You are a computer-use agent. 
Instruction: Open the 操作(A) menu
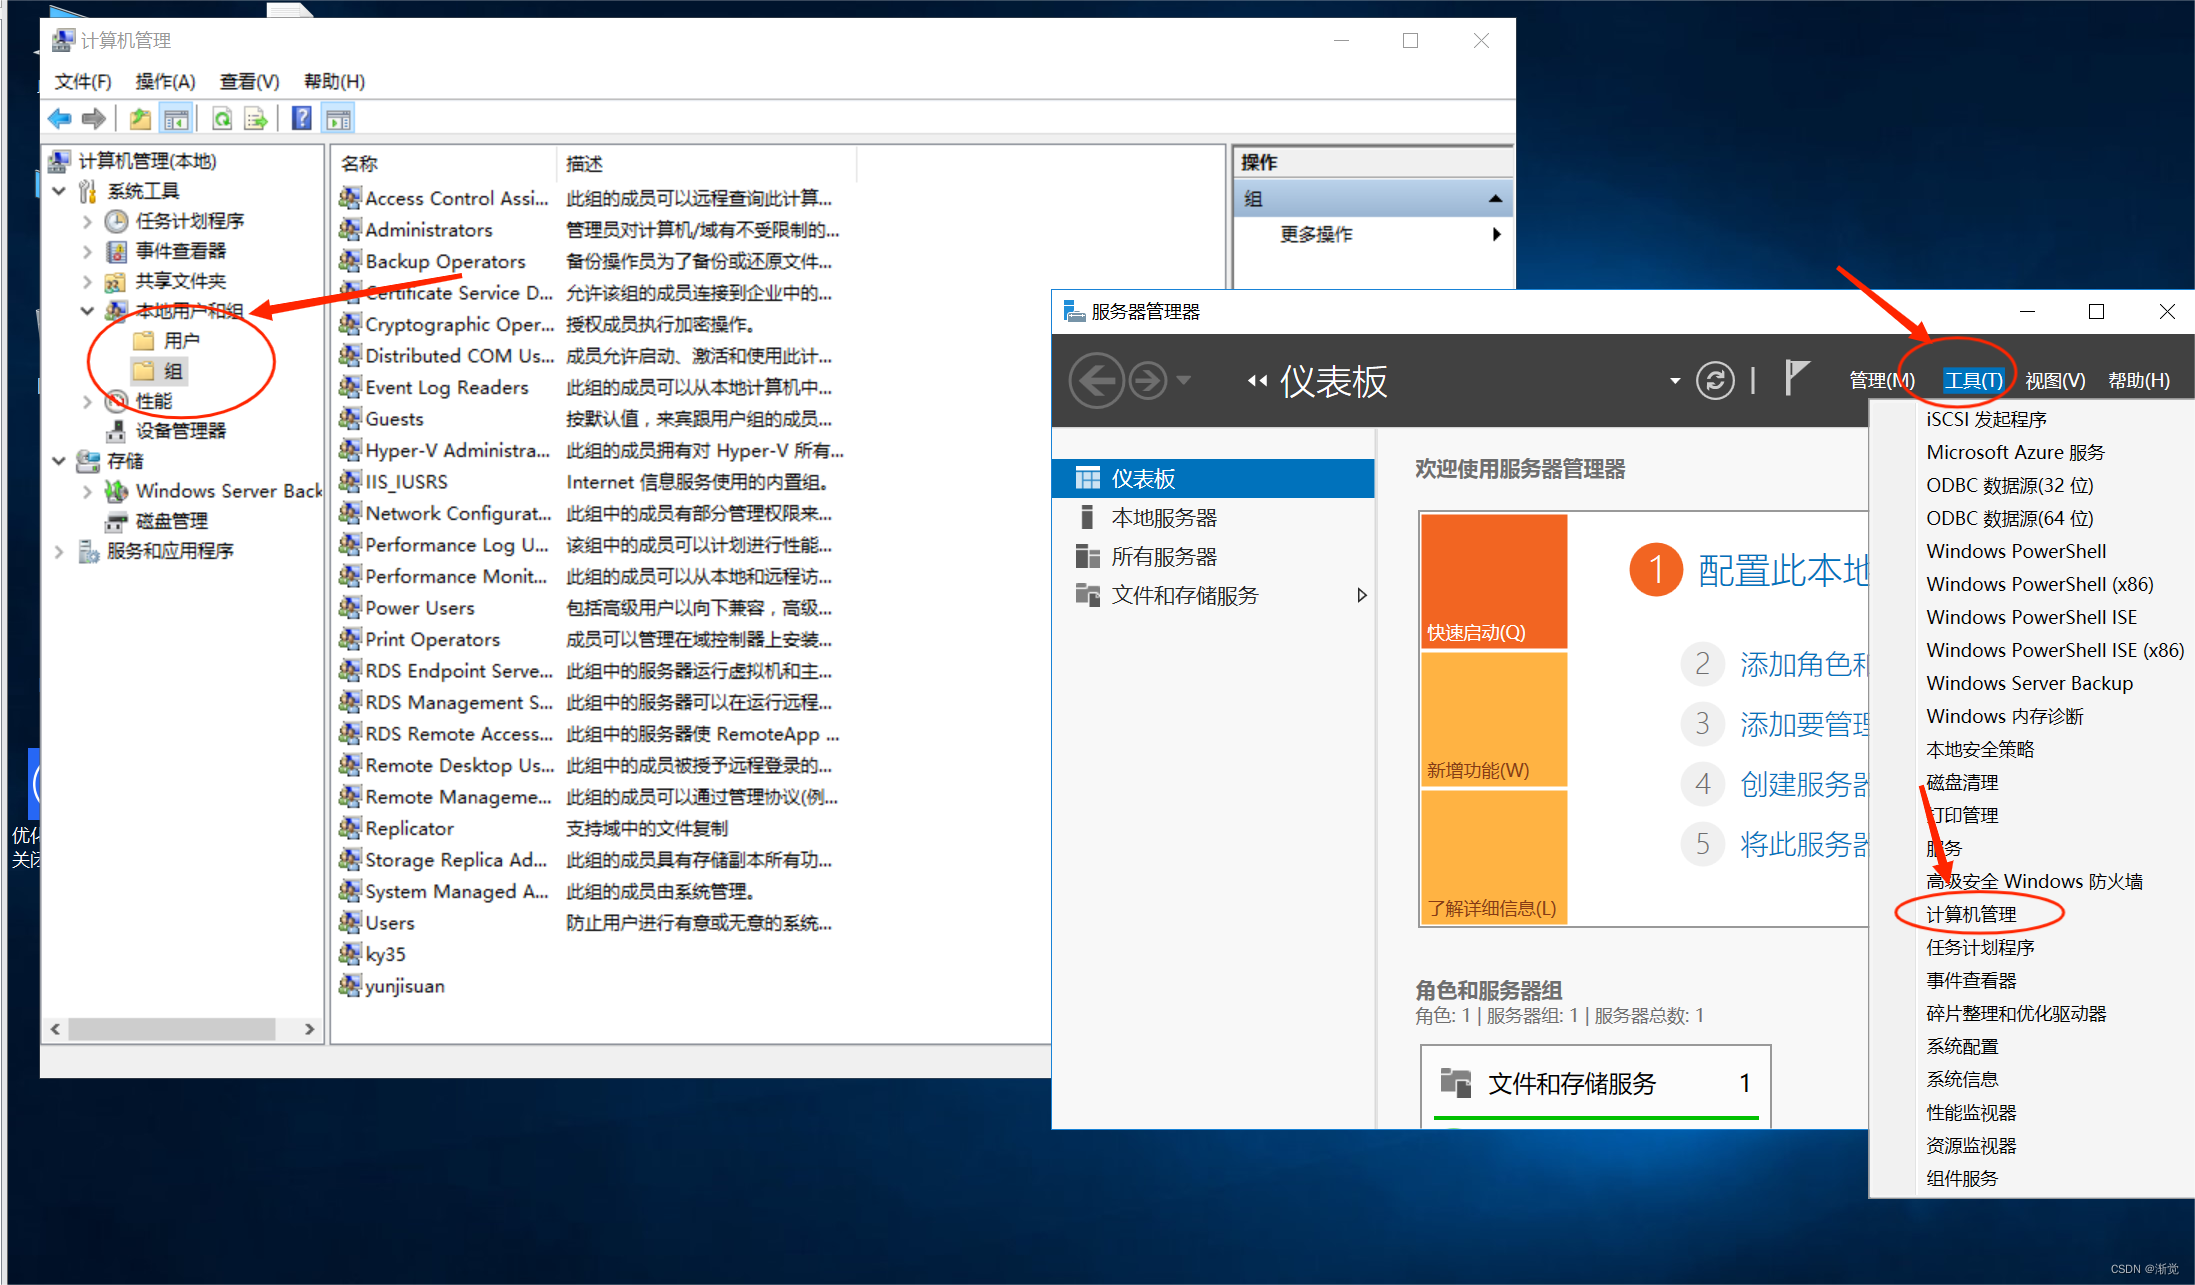[165, 81]
